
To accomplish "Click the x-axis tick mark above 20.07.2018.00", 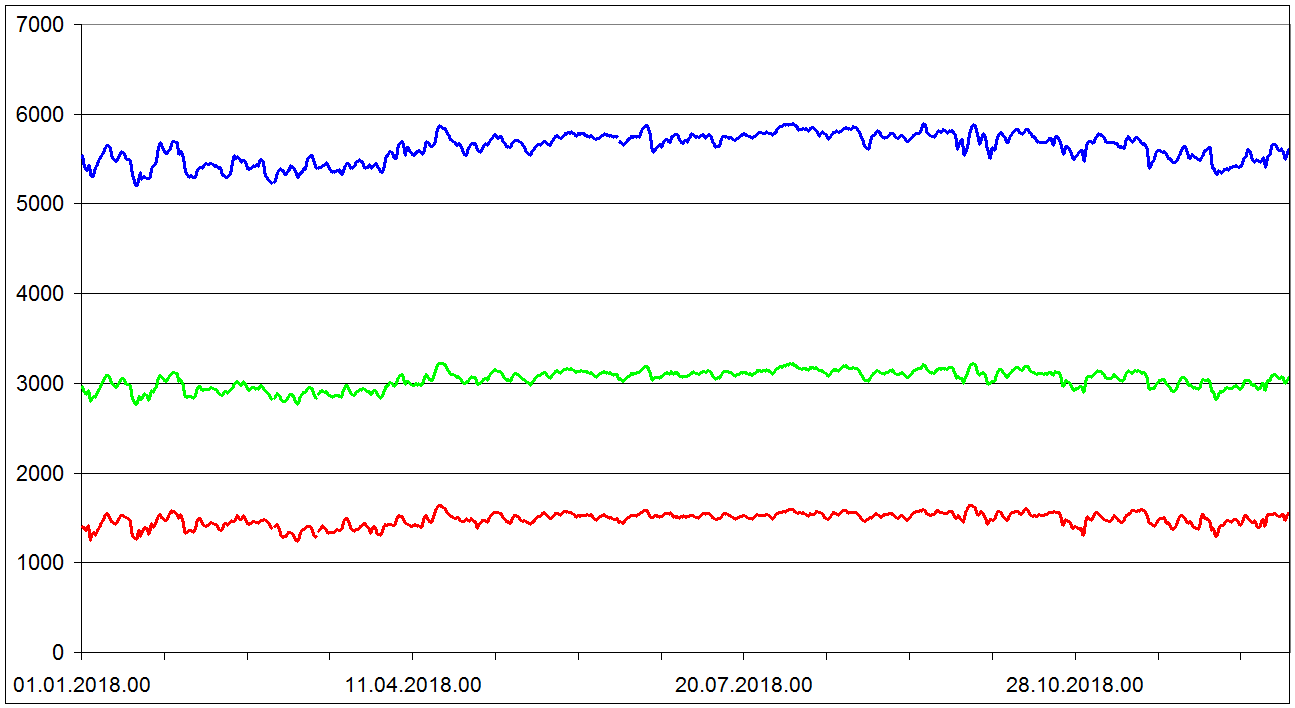I will point(743,656).
